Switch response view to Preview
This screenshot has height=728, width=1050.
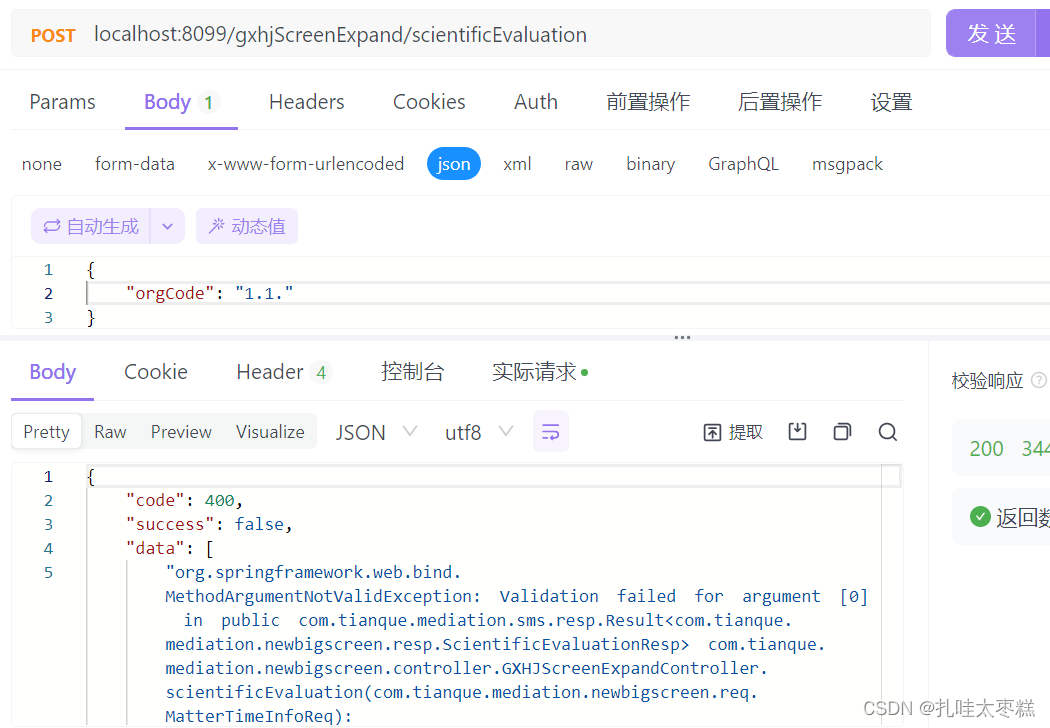click(181, 431)
